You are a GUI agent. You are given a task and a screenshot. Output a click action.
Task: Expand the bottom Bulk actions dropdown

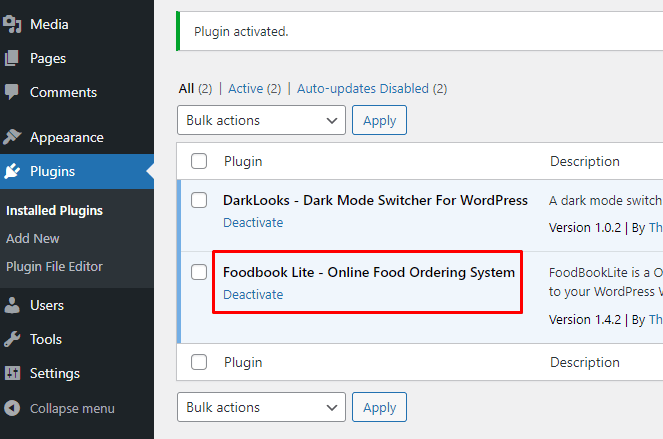261,407
